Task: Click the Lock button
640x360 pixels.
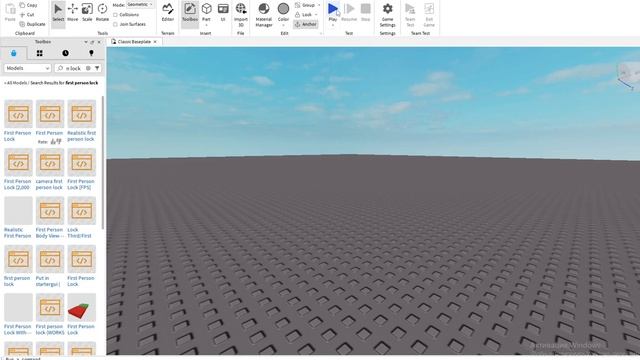Action: 304,15
